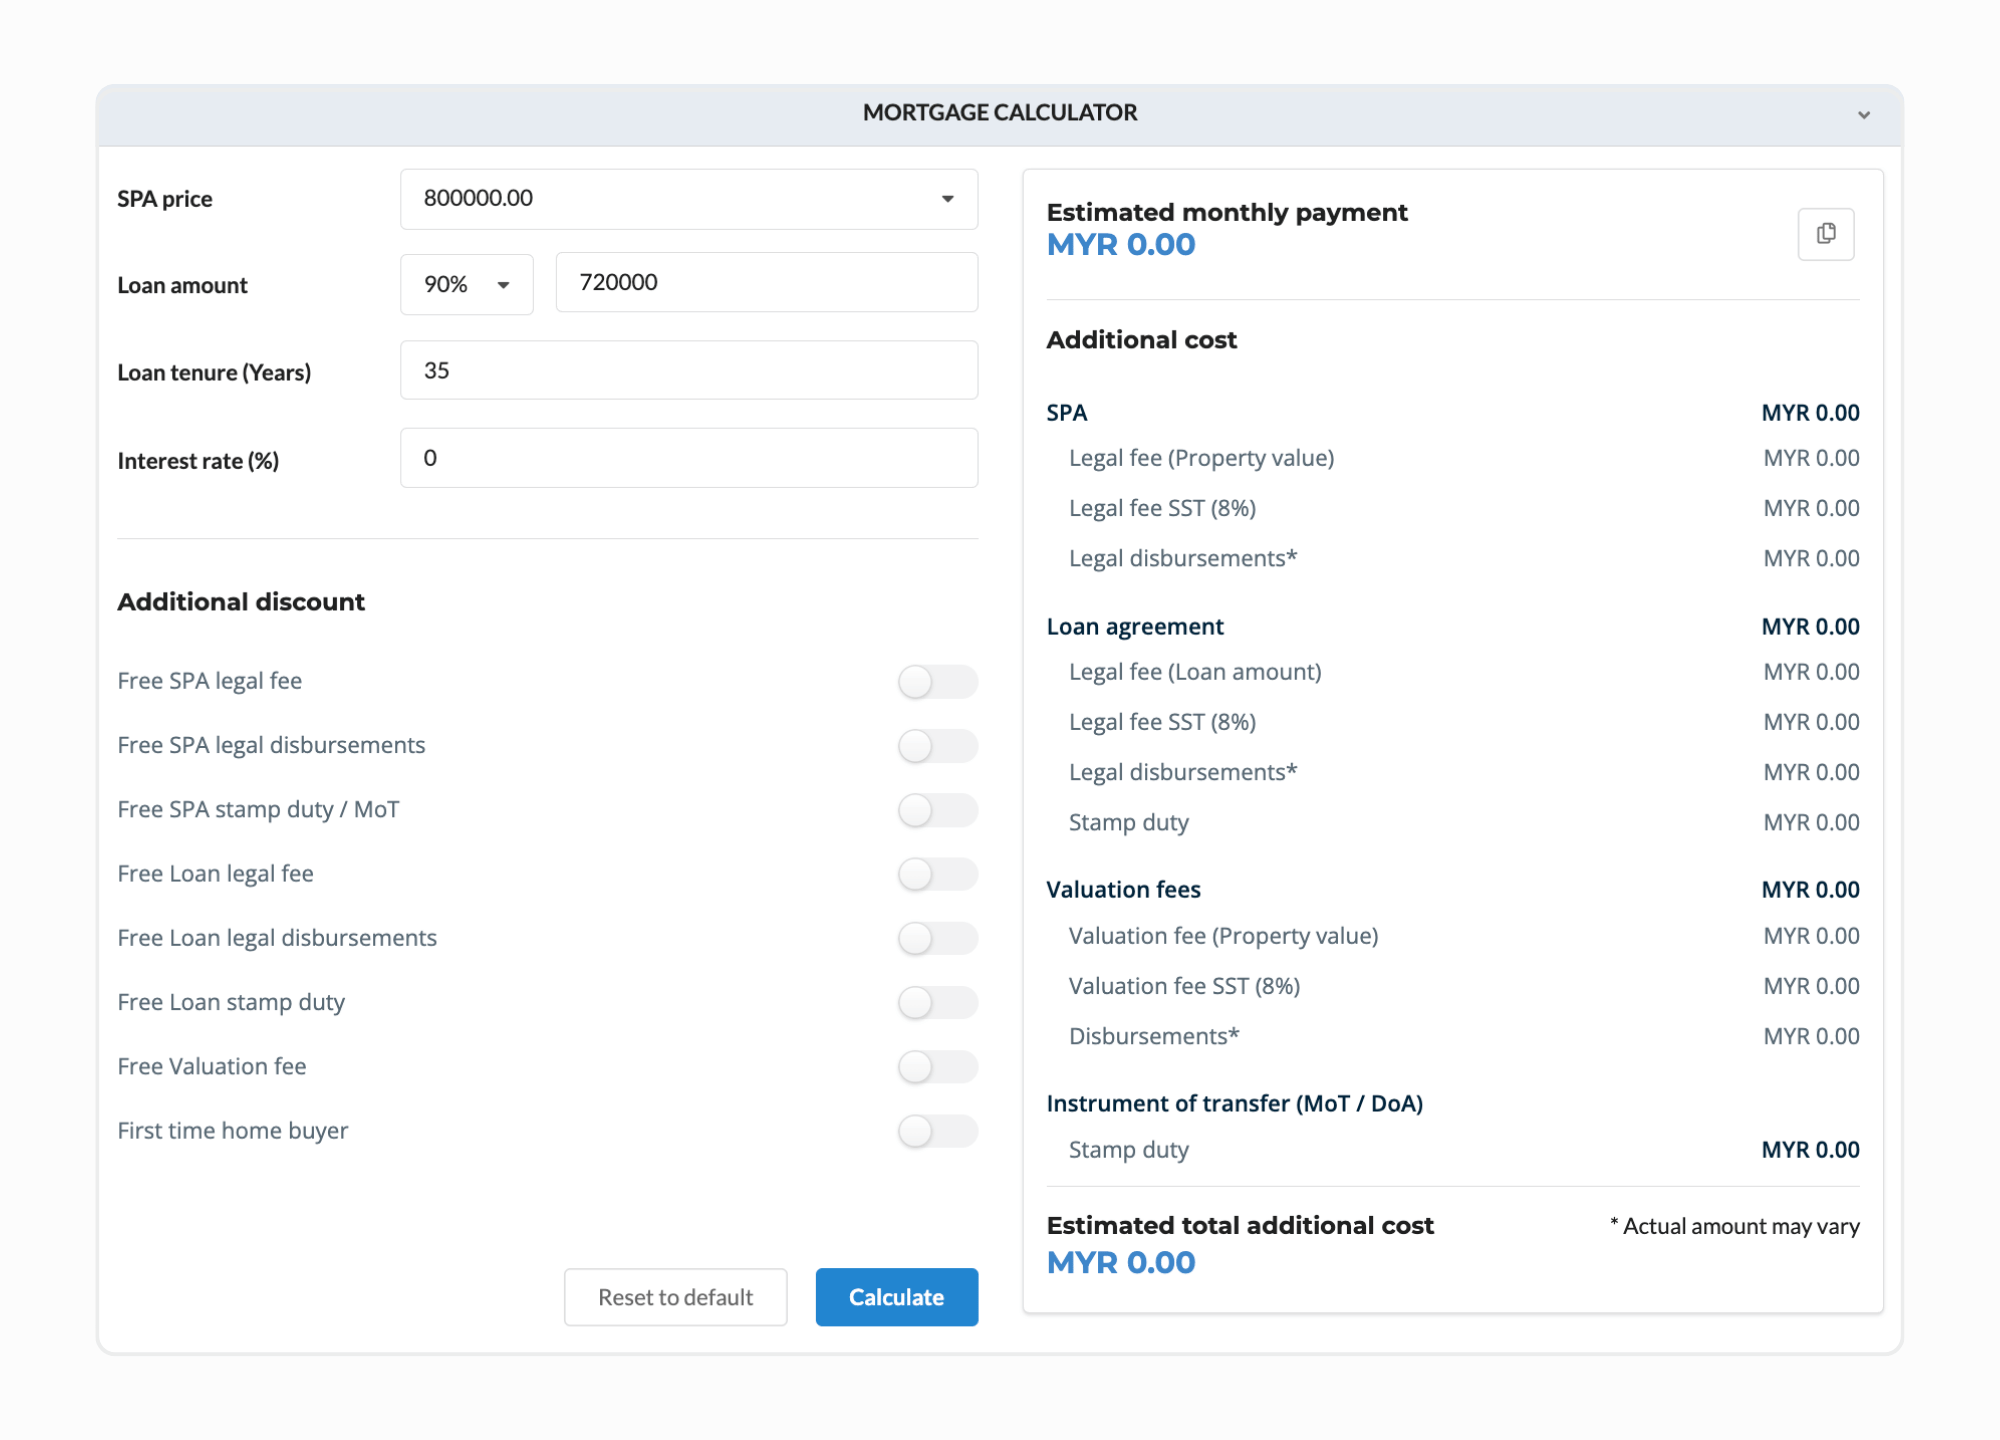This screenshot has height=1440, width=2000.
Task: Click the 'Interest rate (%)' label
Action: [198, 461]
